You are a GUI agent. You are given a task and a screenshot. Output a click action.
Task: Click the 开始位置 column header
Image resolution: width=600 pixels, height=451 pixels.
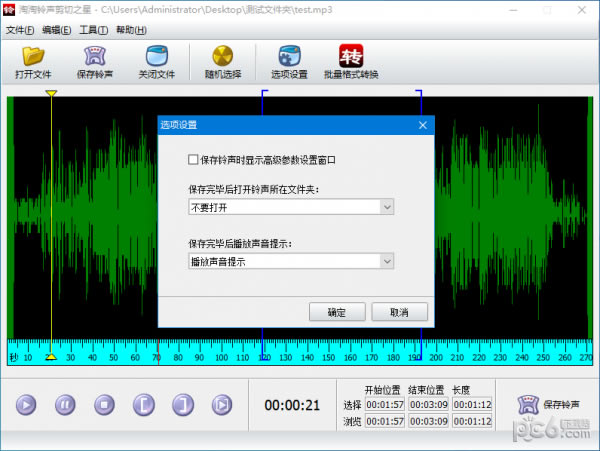(x=382, y=390)
